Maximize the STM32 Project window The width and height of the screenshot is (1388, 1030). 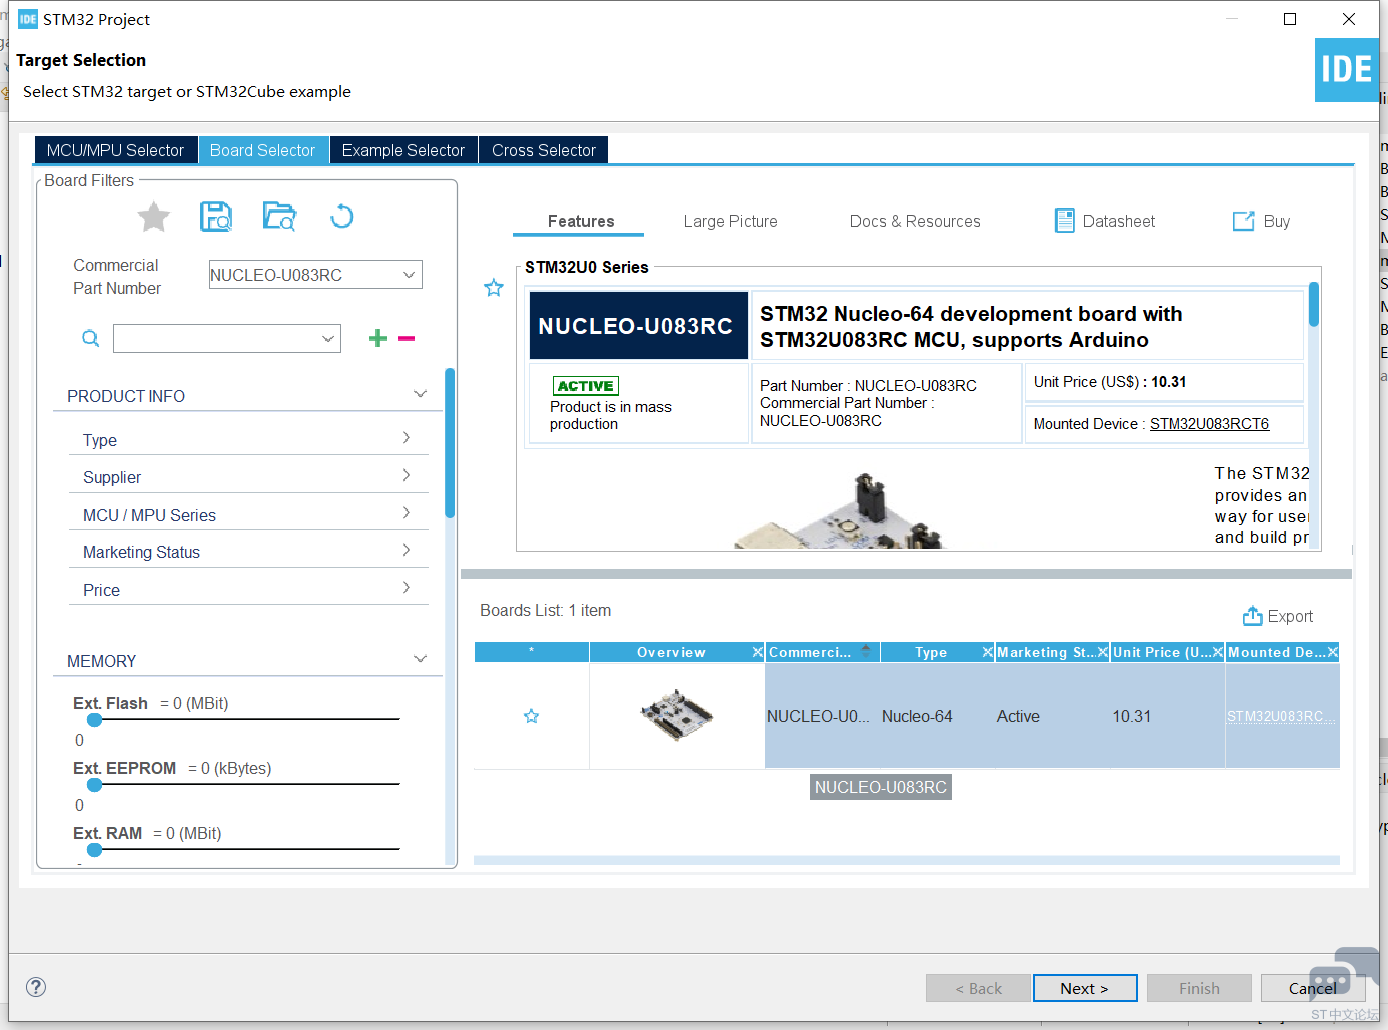coord(1290,19)
